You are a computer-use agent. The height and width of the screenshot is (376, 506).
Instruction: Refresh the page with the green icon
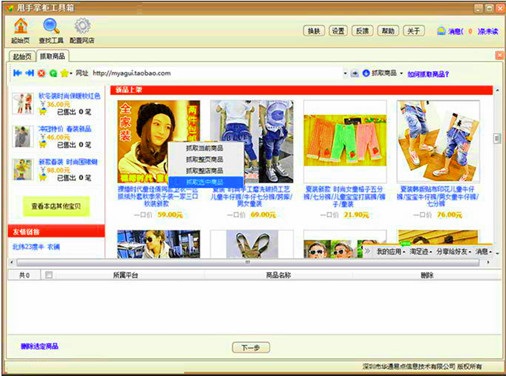pyautogui.click(x=53, y=73)
